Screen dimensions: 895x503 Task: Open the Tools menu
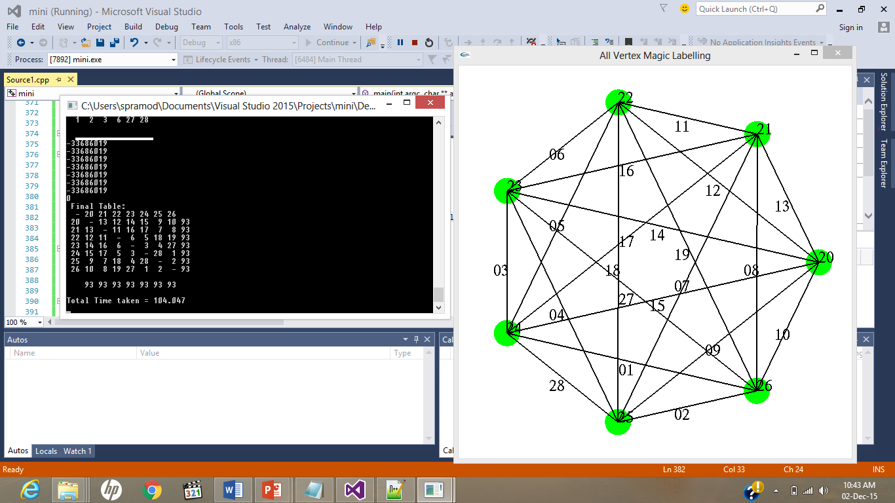point(233,27)
